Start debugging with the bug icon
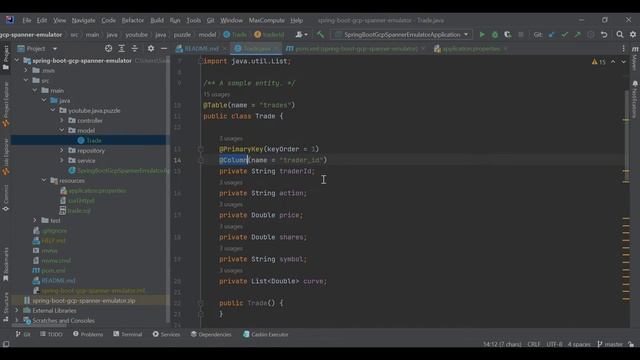Viewport: 640px width, 360px height. tap(495, 35)
